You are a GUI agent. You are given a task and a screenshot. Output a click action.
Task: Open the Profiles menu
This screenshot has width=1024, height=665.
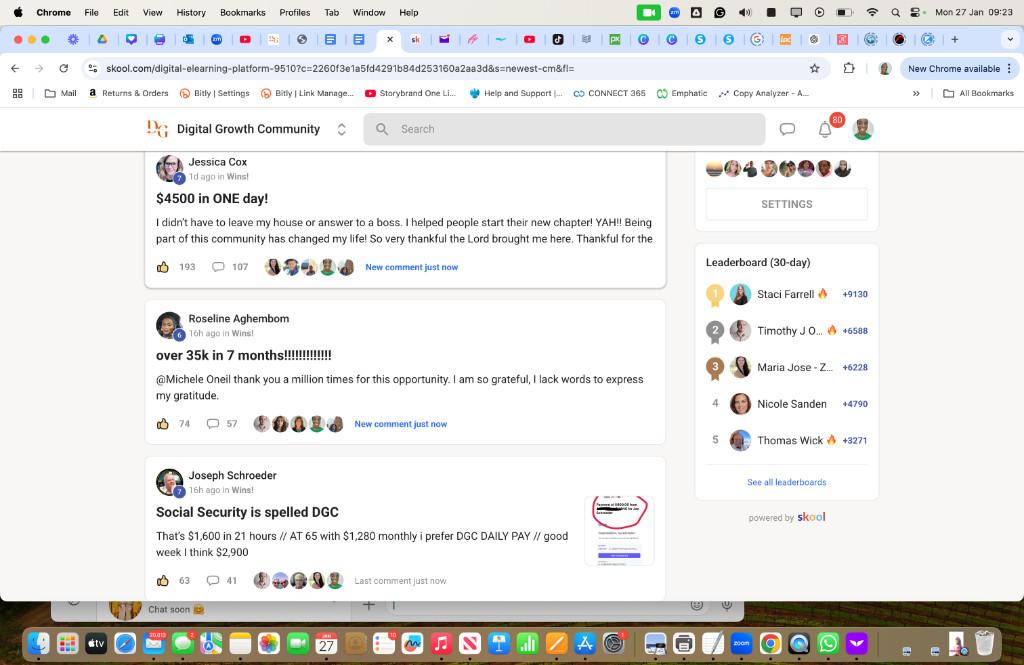pyautogui.click(x=295, y=12)
